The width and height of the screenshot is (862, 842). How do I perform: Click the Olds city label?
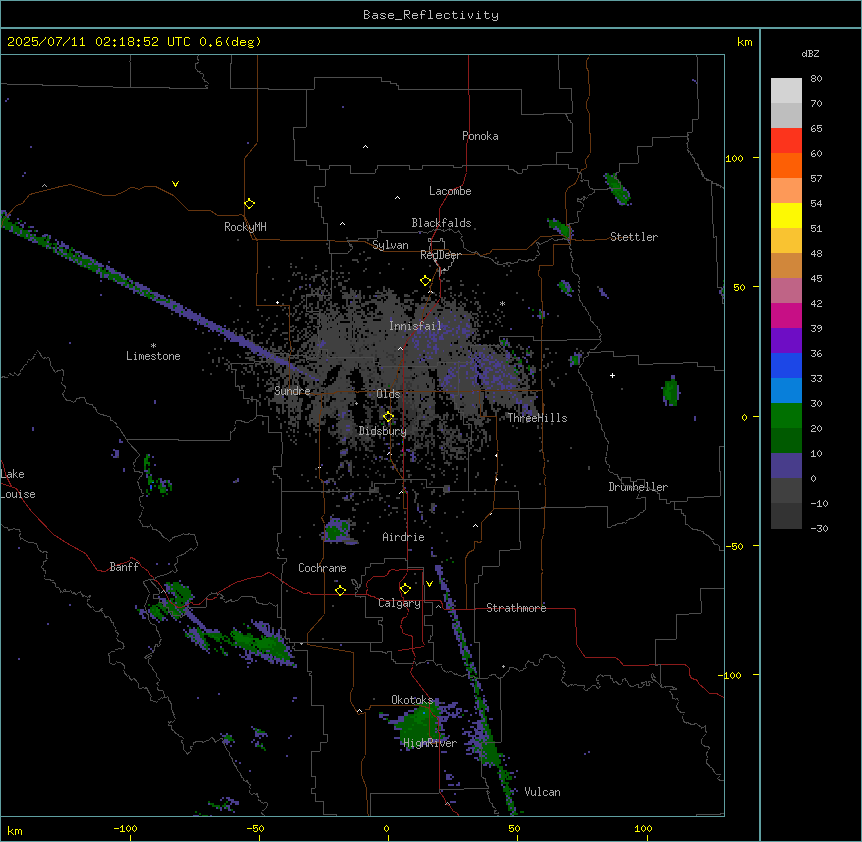point(388,394)
